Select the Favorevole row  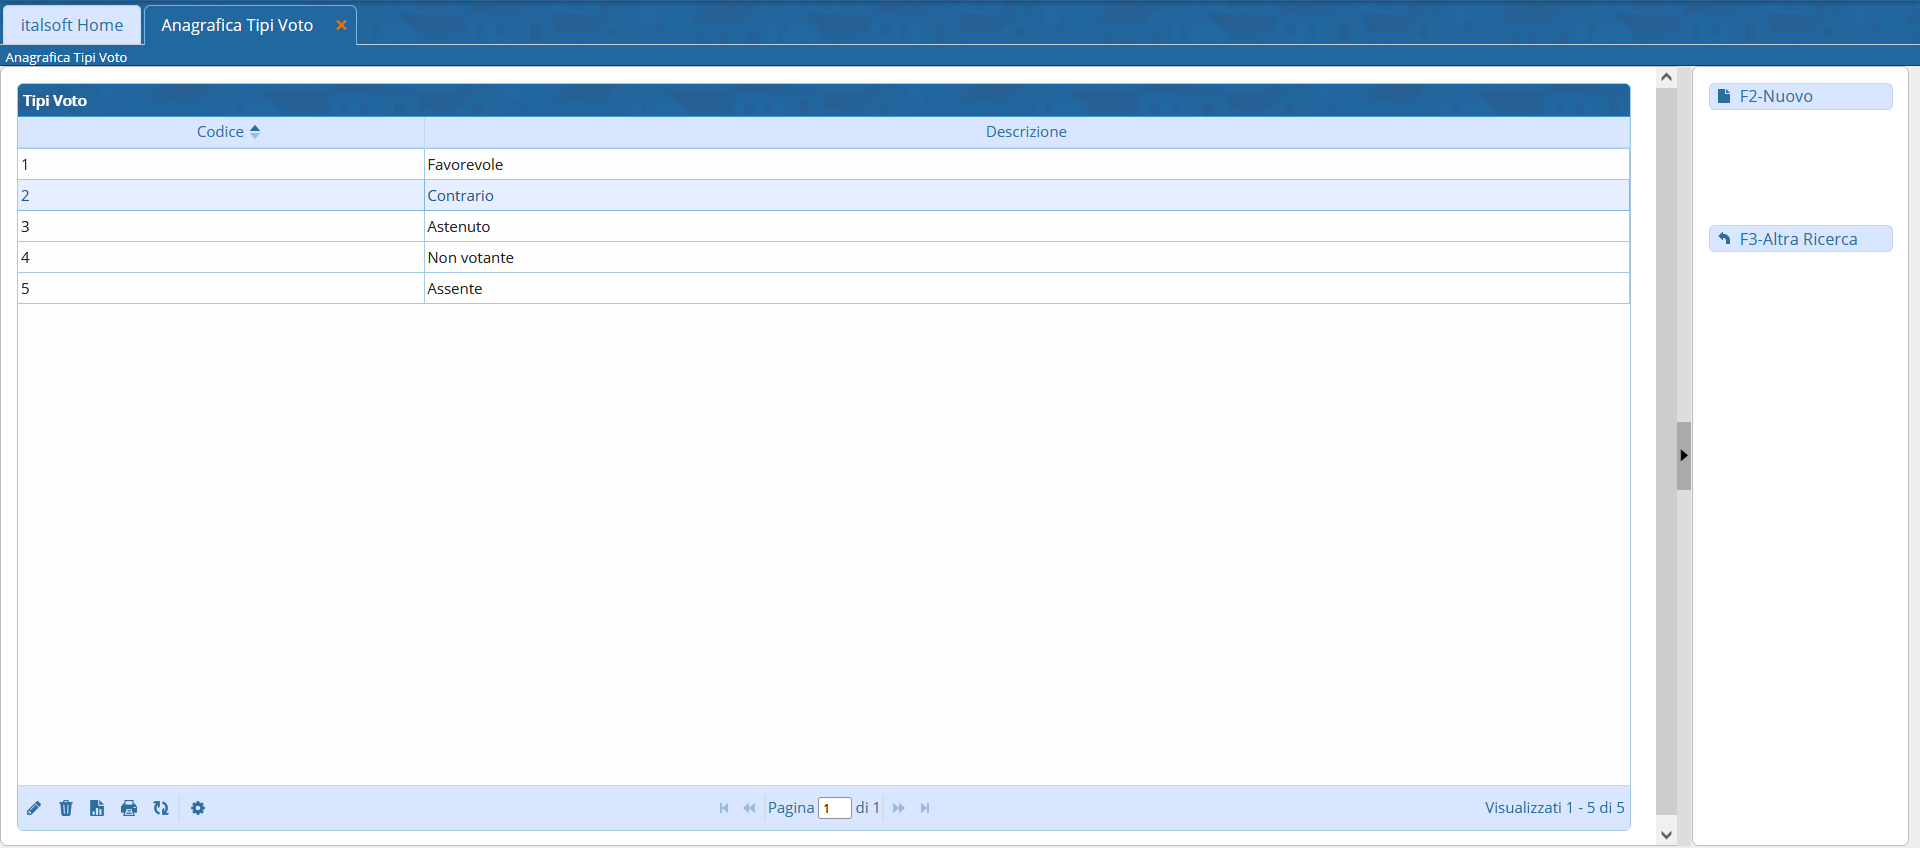pos(465,165)
